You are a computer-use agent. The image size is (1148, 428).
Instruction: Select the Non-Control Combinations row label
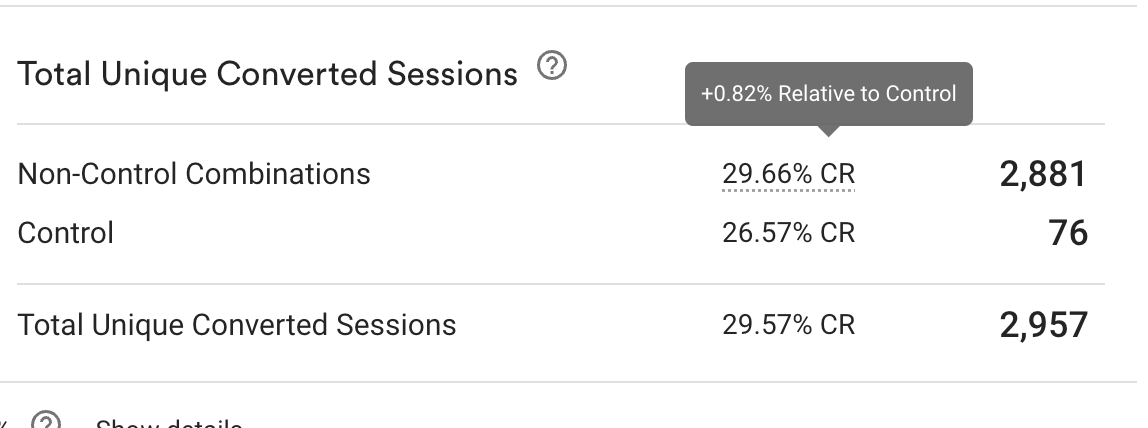click(194, 174)
